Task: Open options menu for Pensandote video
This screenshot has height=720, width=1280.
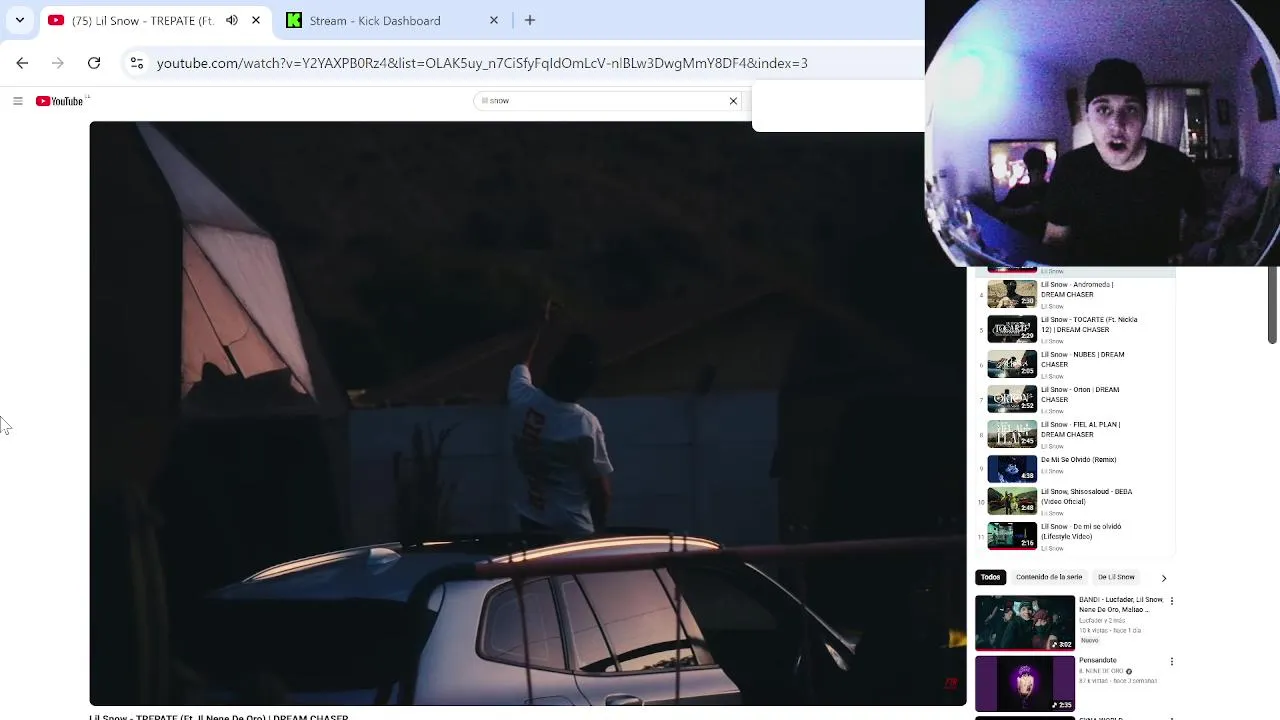Action: pos(1172,661)
